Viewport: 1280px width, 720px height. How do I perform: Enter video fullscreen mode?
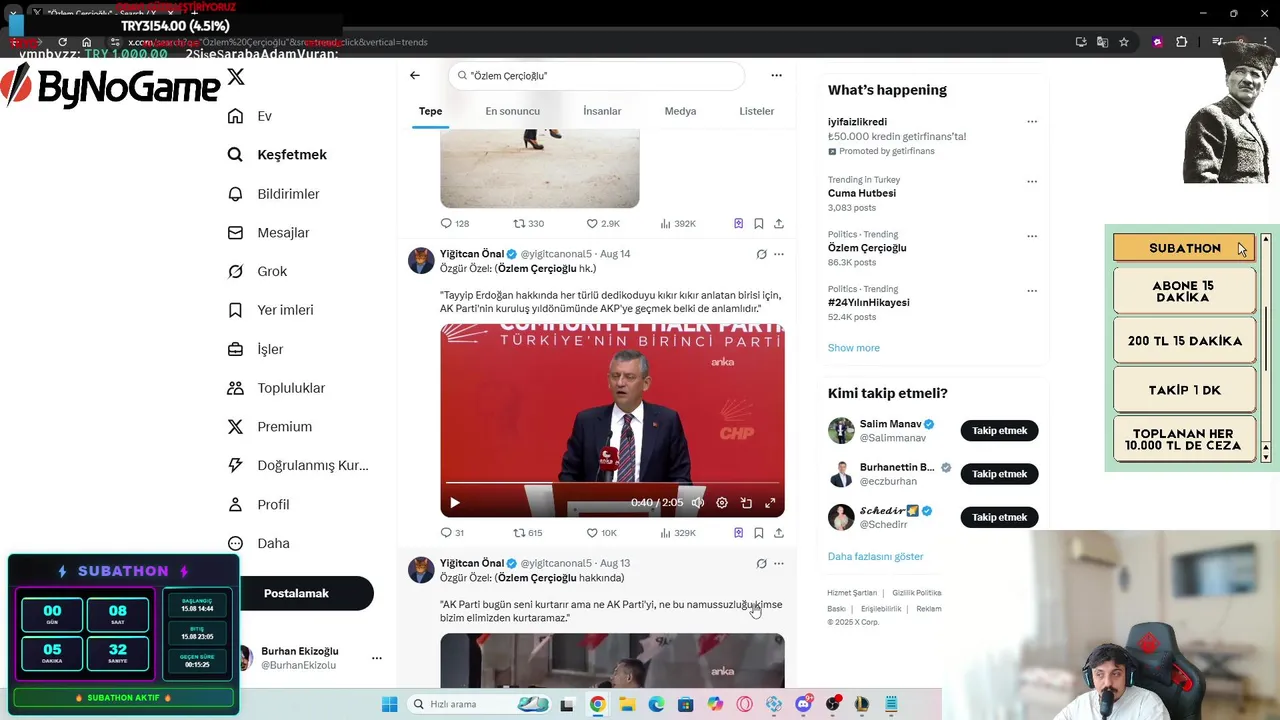770,503
